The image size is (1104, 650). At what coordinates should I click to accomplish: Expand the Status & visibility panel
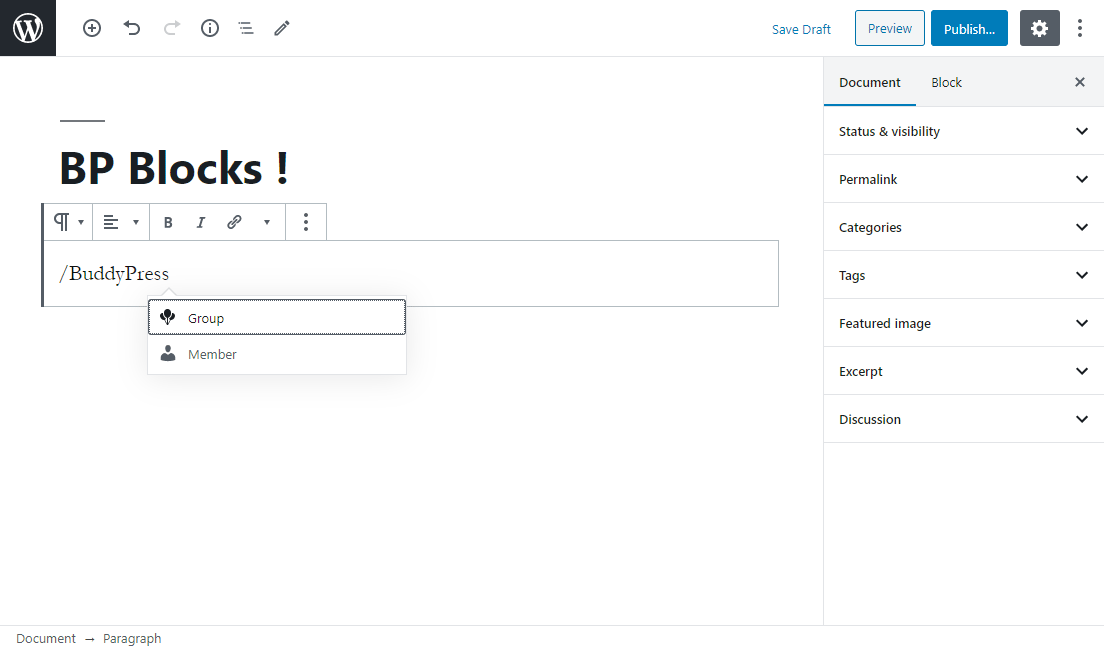click(963, 131)
